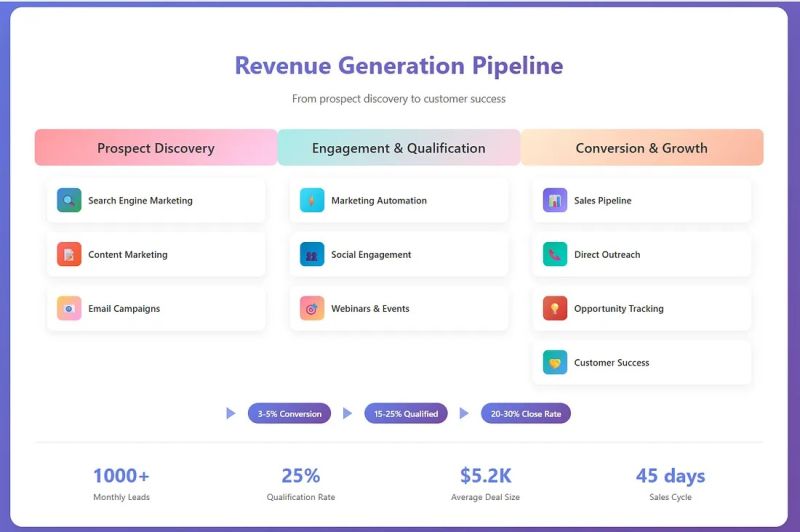Screen dimensions: 800x532
Task: Click the Customer Success heart icon
Action: click(x=555, y=363)
